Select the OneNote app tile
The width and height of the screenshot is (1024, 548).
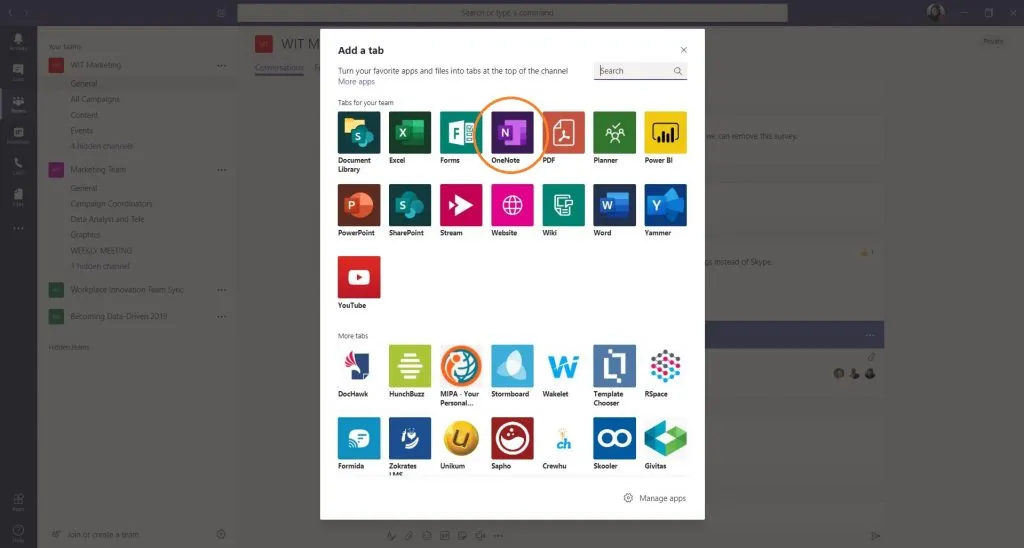pos(512,133)
